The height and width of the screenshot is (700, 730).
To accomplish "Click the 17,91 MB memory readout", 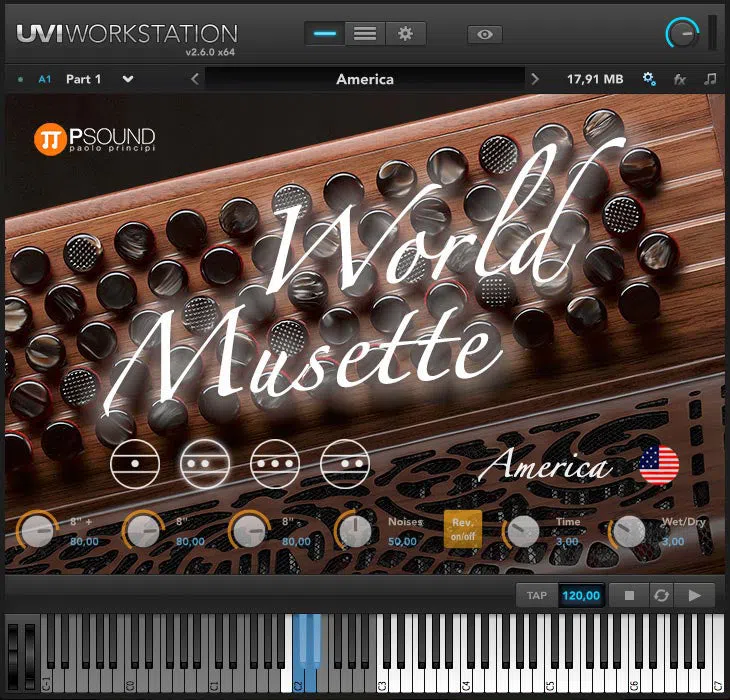I will (x=595, y=79).
